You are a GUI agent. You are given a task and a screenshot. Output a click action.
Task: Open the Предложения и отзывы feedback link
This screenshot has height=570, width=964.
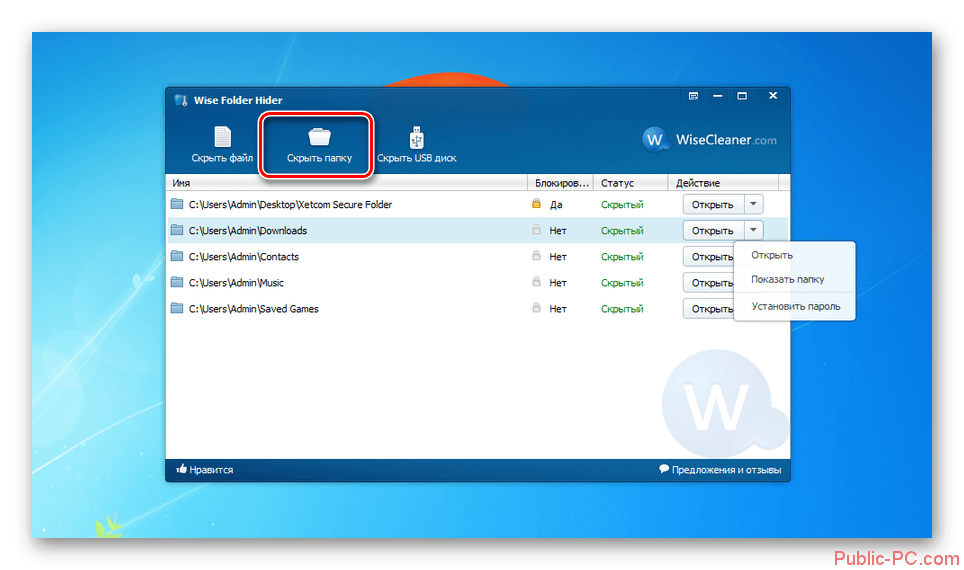[x=720, y=469]
